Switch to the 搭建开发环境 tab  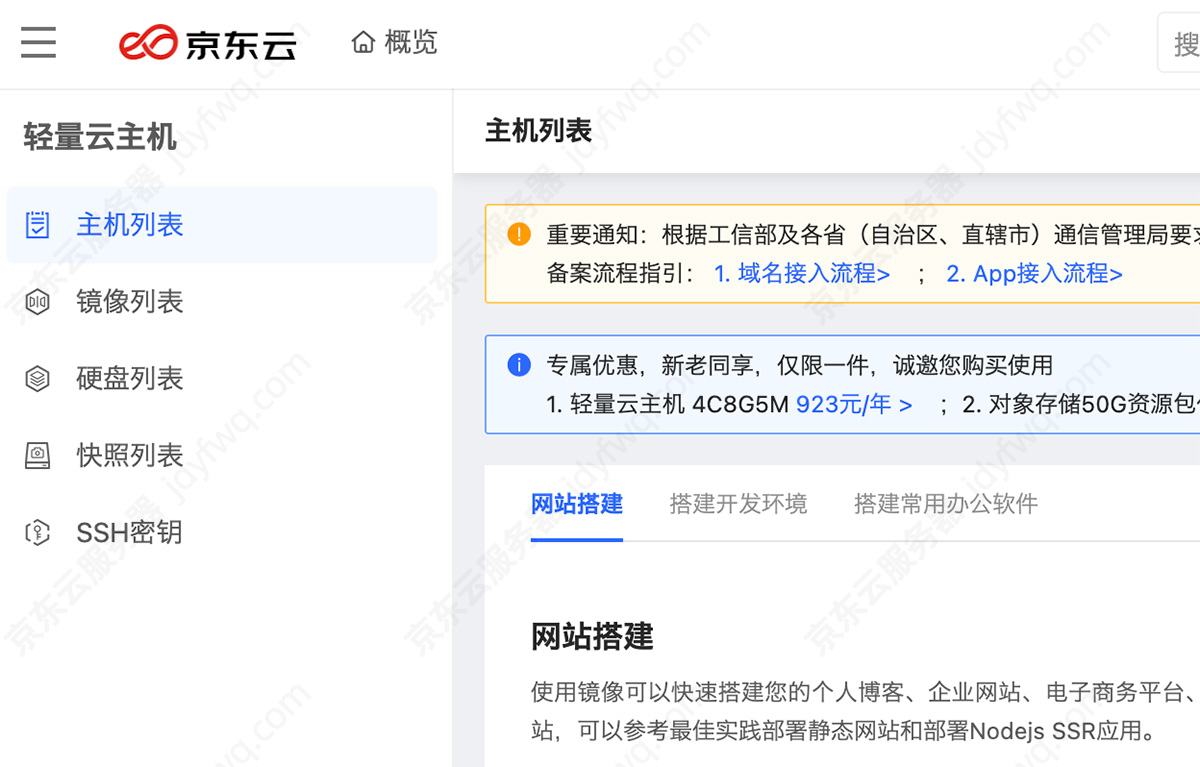click(738, 504)
